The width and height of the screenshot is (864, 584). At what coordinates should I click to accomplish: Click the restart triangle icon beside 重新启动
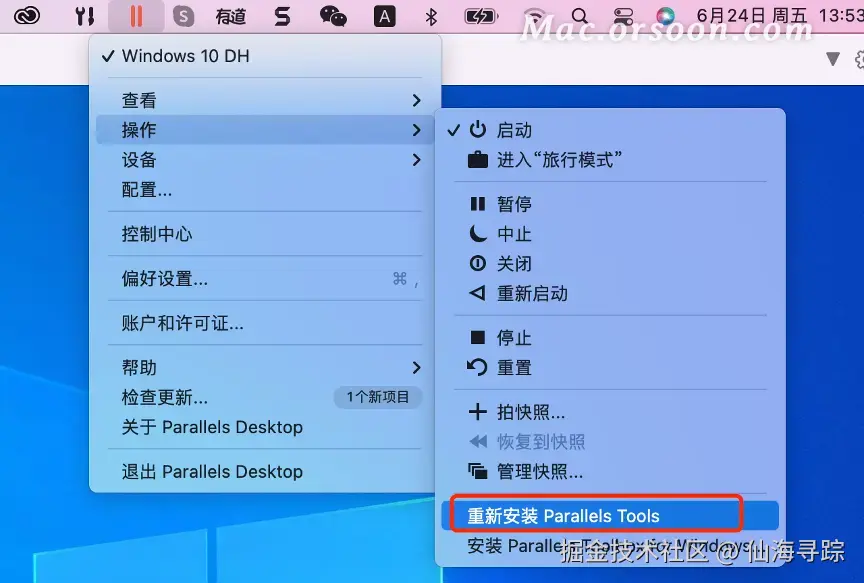[477, 293]
